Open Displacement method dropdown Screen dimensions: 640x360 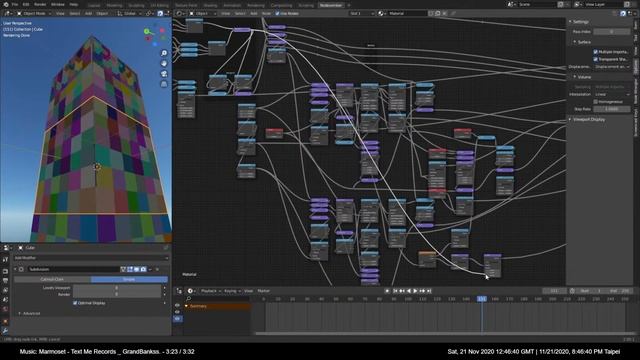pos(612,67)
